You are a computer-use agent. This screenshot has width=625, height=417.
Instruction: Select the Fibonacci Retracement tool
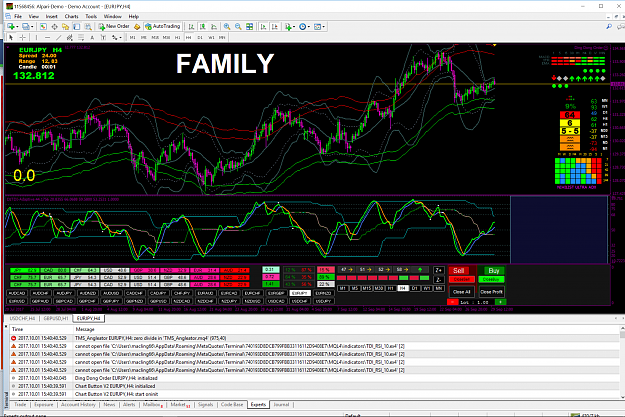click(81, 37)
